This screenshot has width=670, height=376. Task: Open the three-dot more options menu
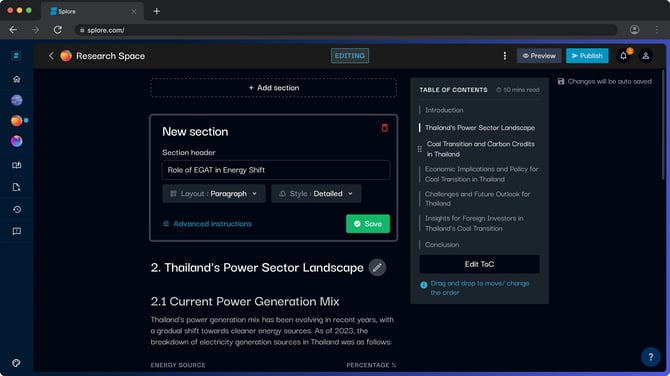(505, 56)
